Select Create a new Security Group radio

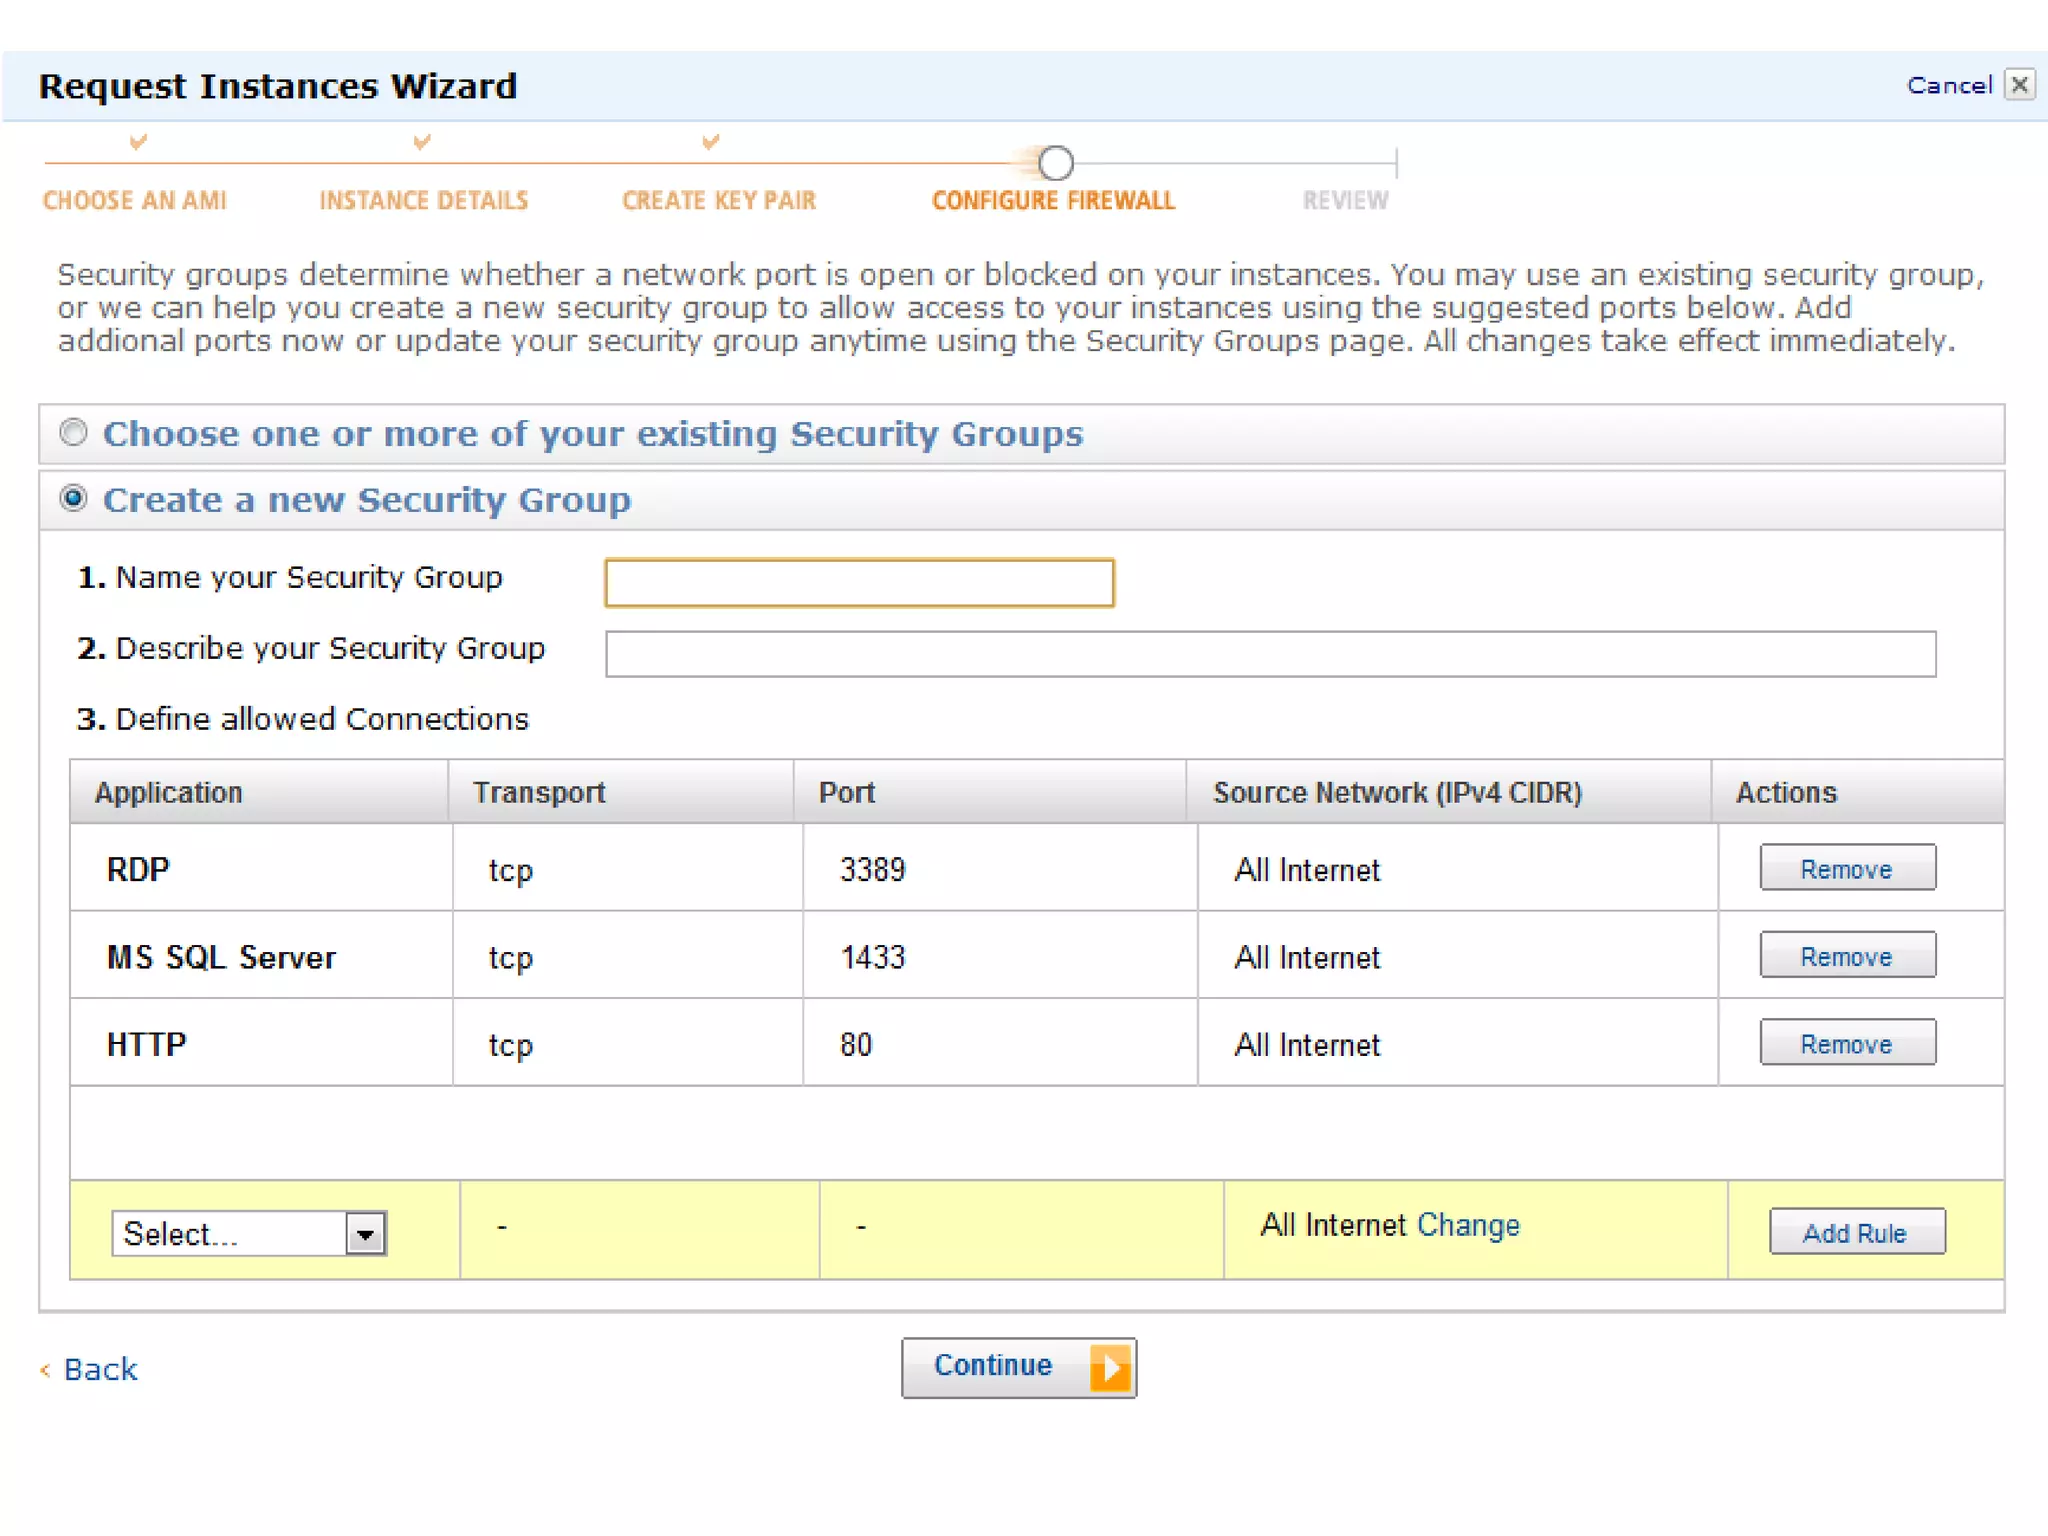point(73,498)
